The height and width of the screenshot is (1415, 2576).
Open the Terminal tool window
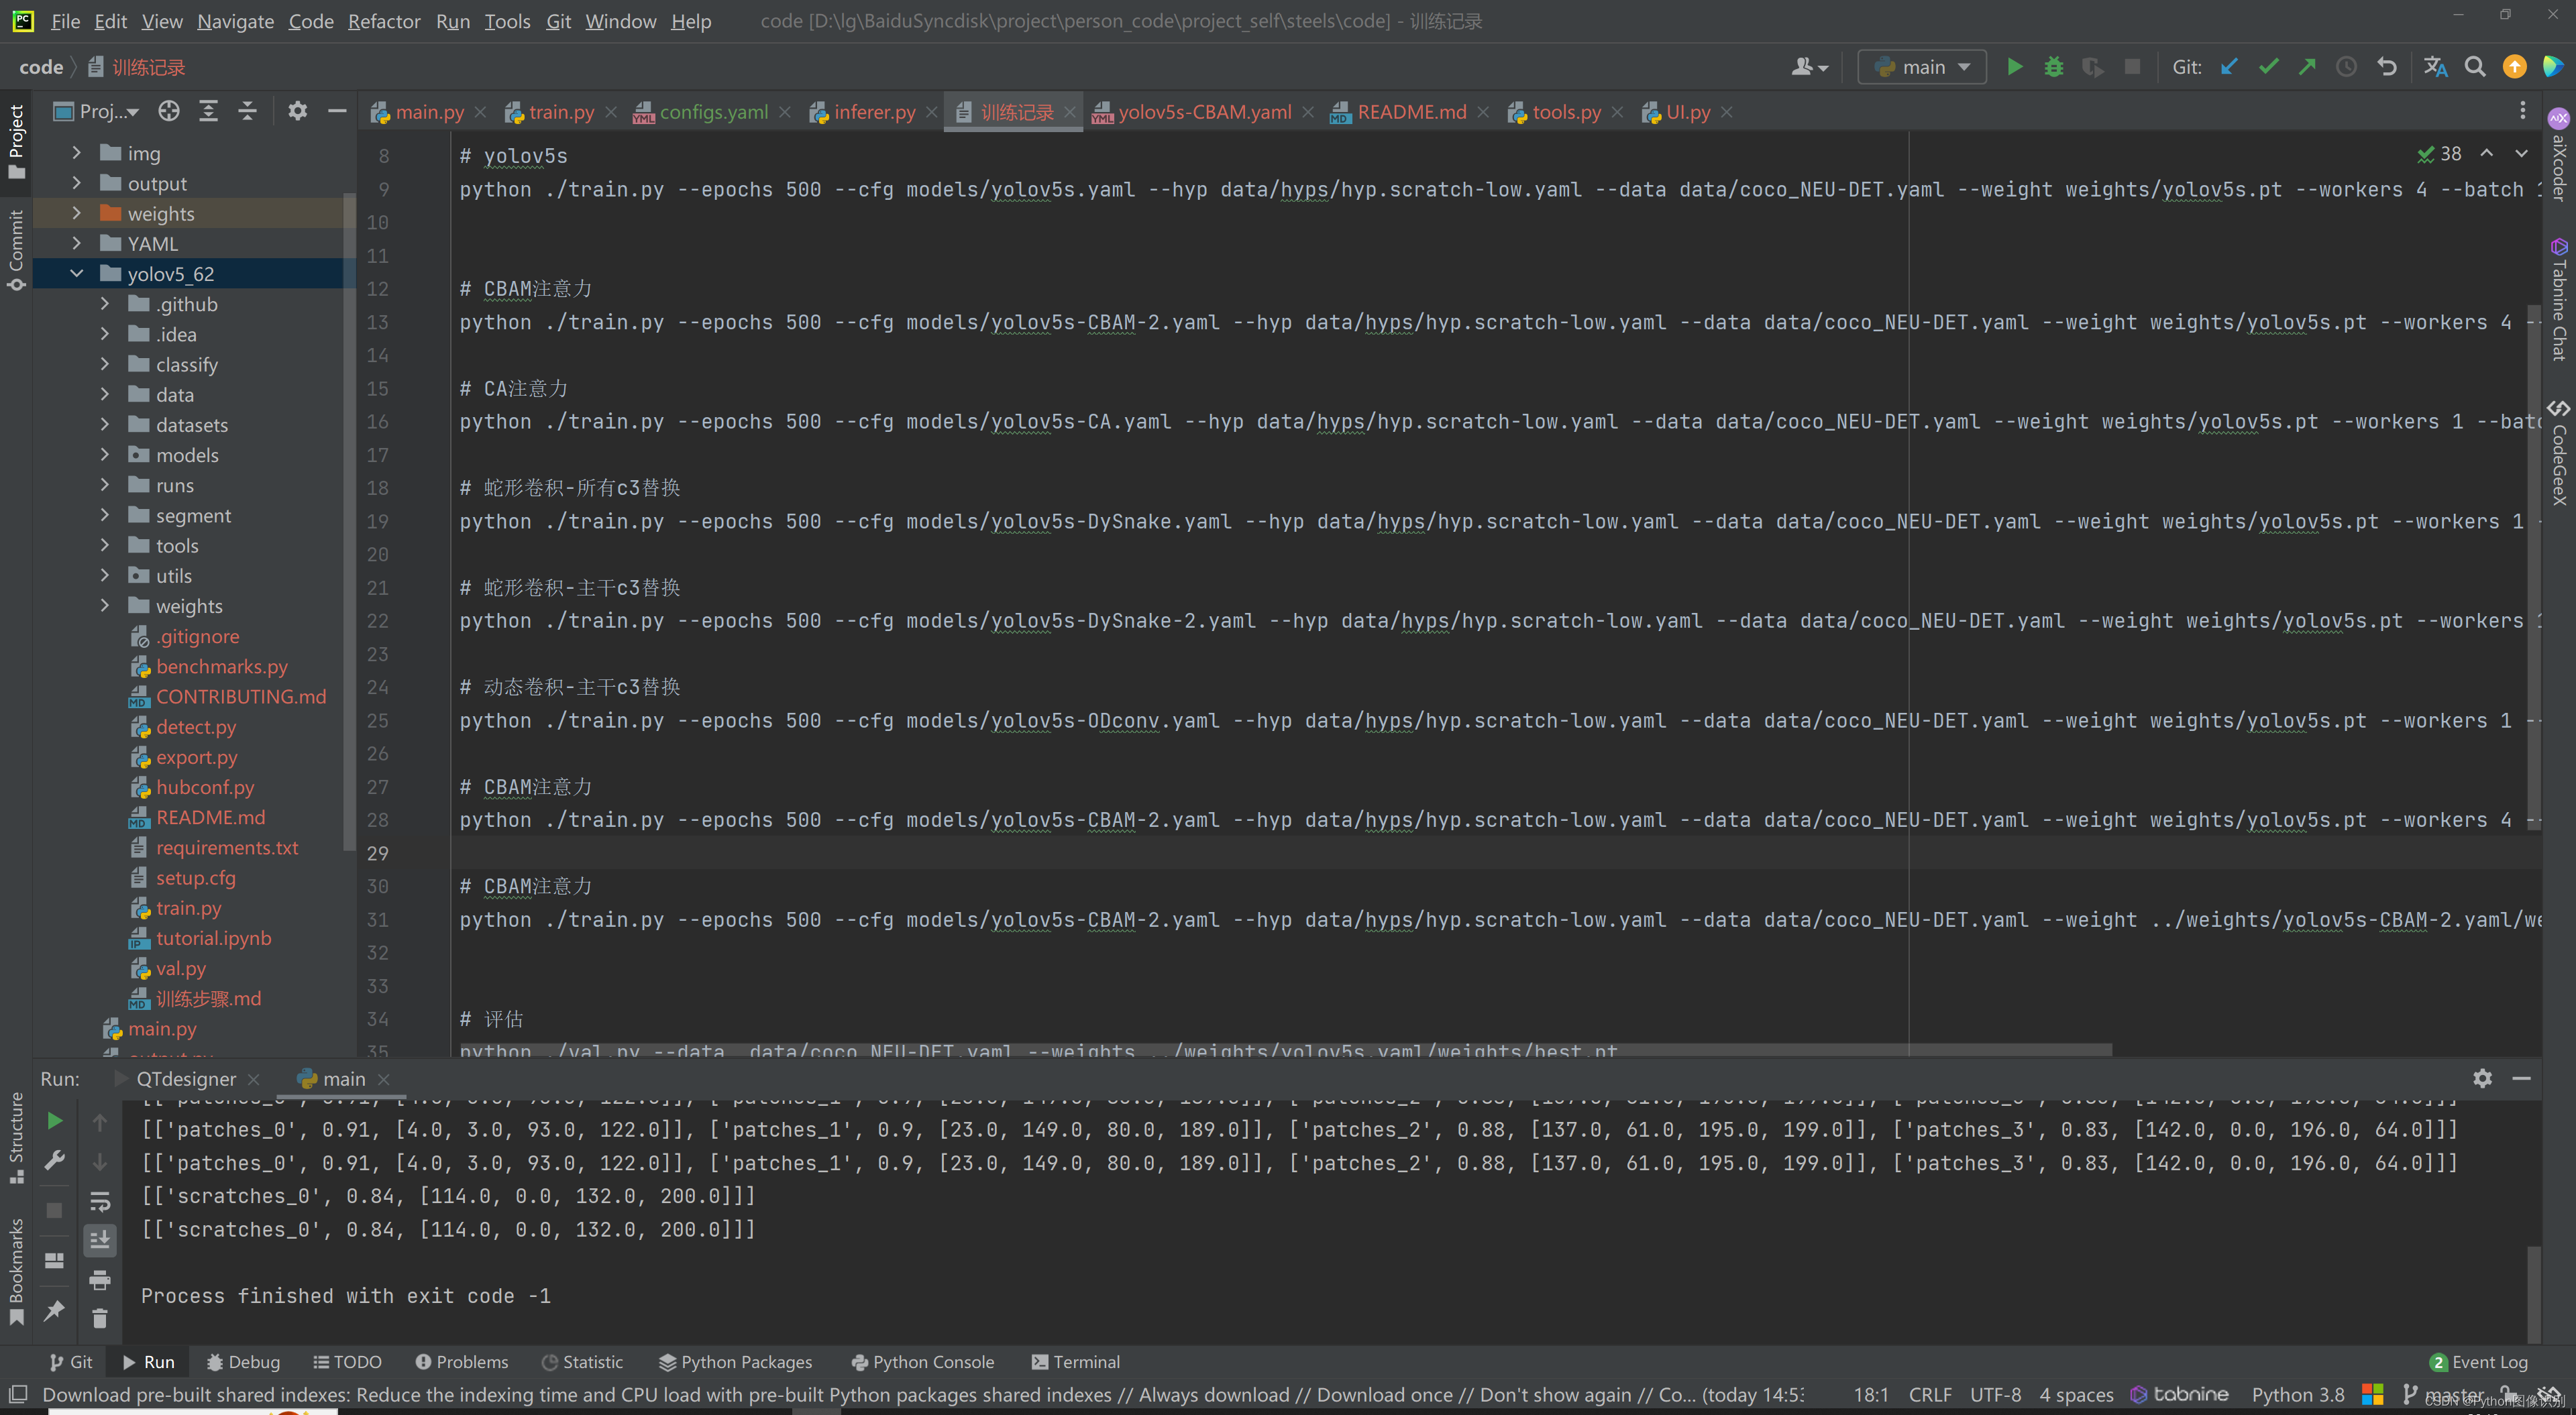(x=1075, y=1362)
